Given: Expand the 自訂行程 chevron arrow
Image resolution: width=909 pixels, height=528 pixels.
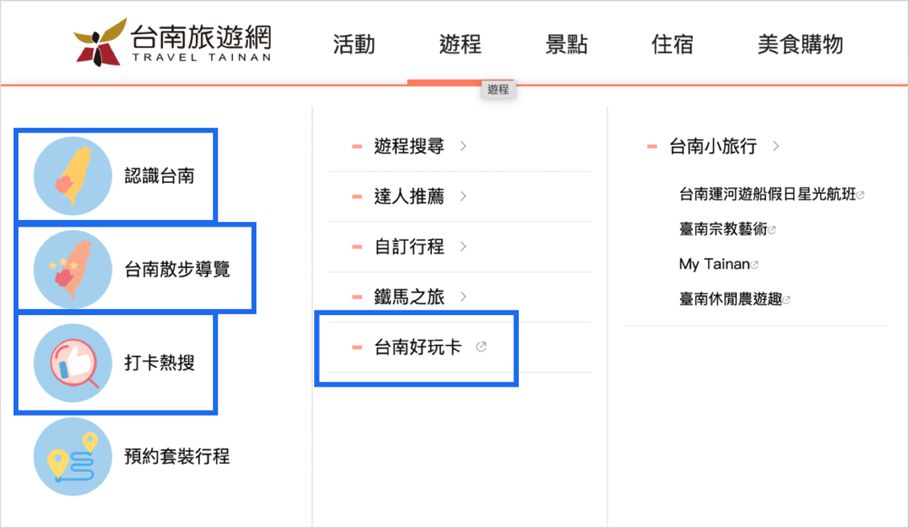Looking at the screenshot, I should pyautogui.click(x=463, y=246).
